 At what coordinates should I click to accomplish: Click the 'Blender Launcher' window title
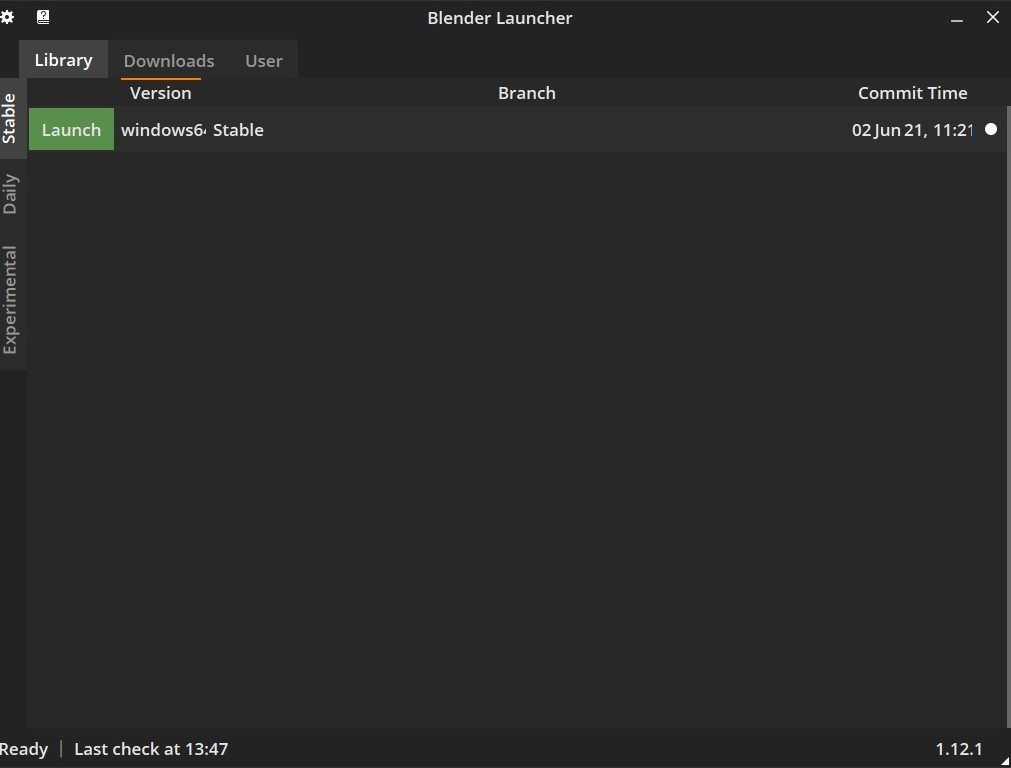[x=500, y=18]
